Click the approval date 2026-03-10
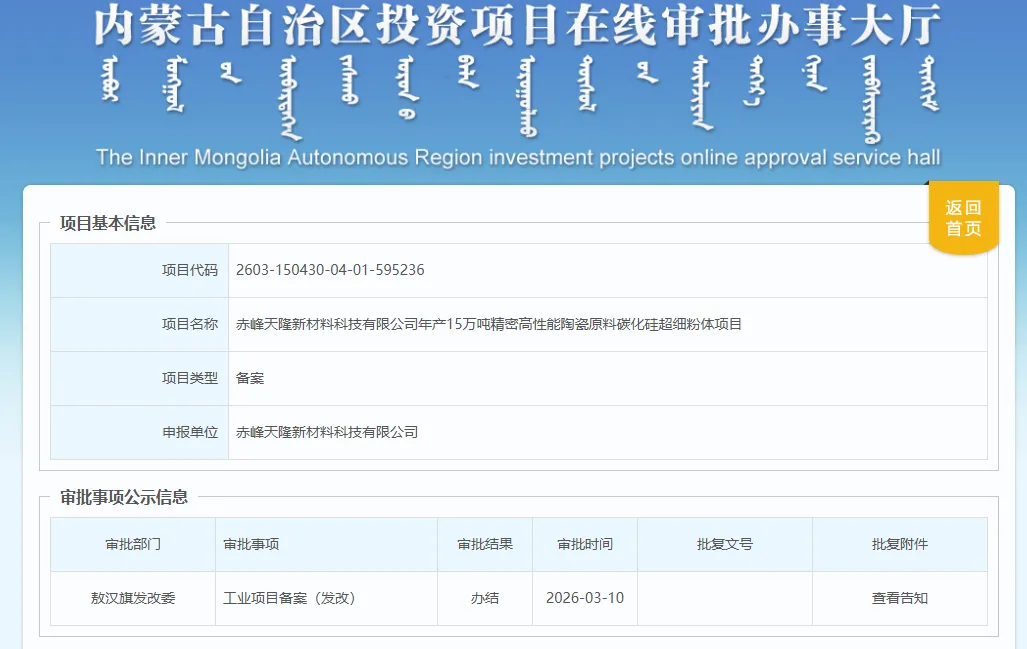 pos(585,598)
